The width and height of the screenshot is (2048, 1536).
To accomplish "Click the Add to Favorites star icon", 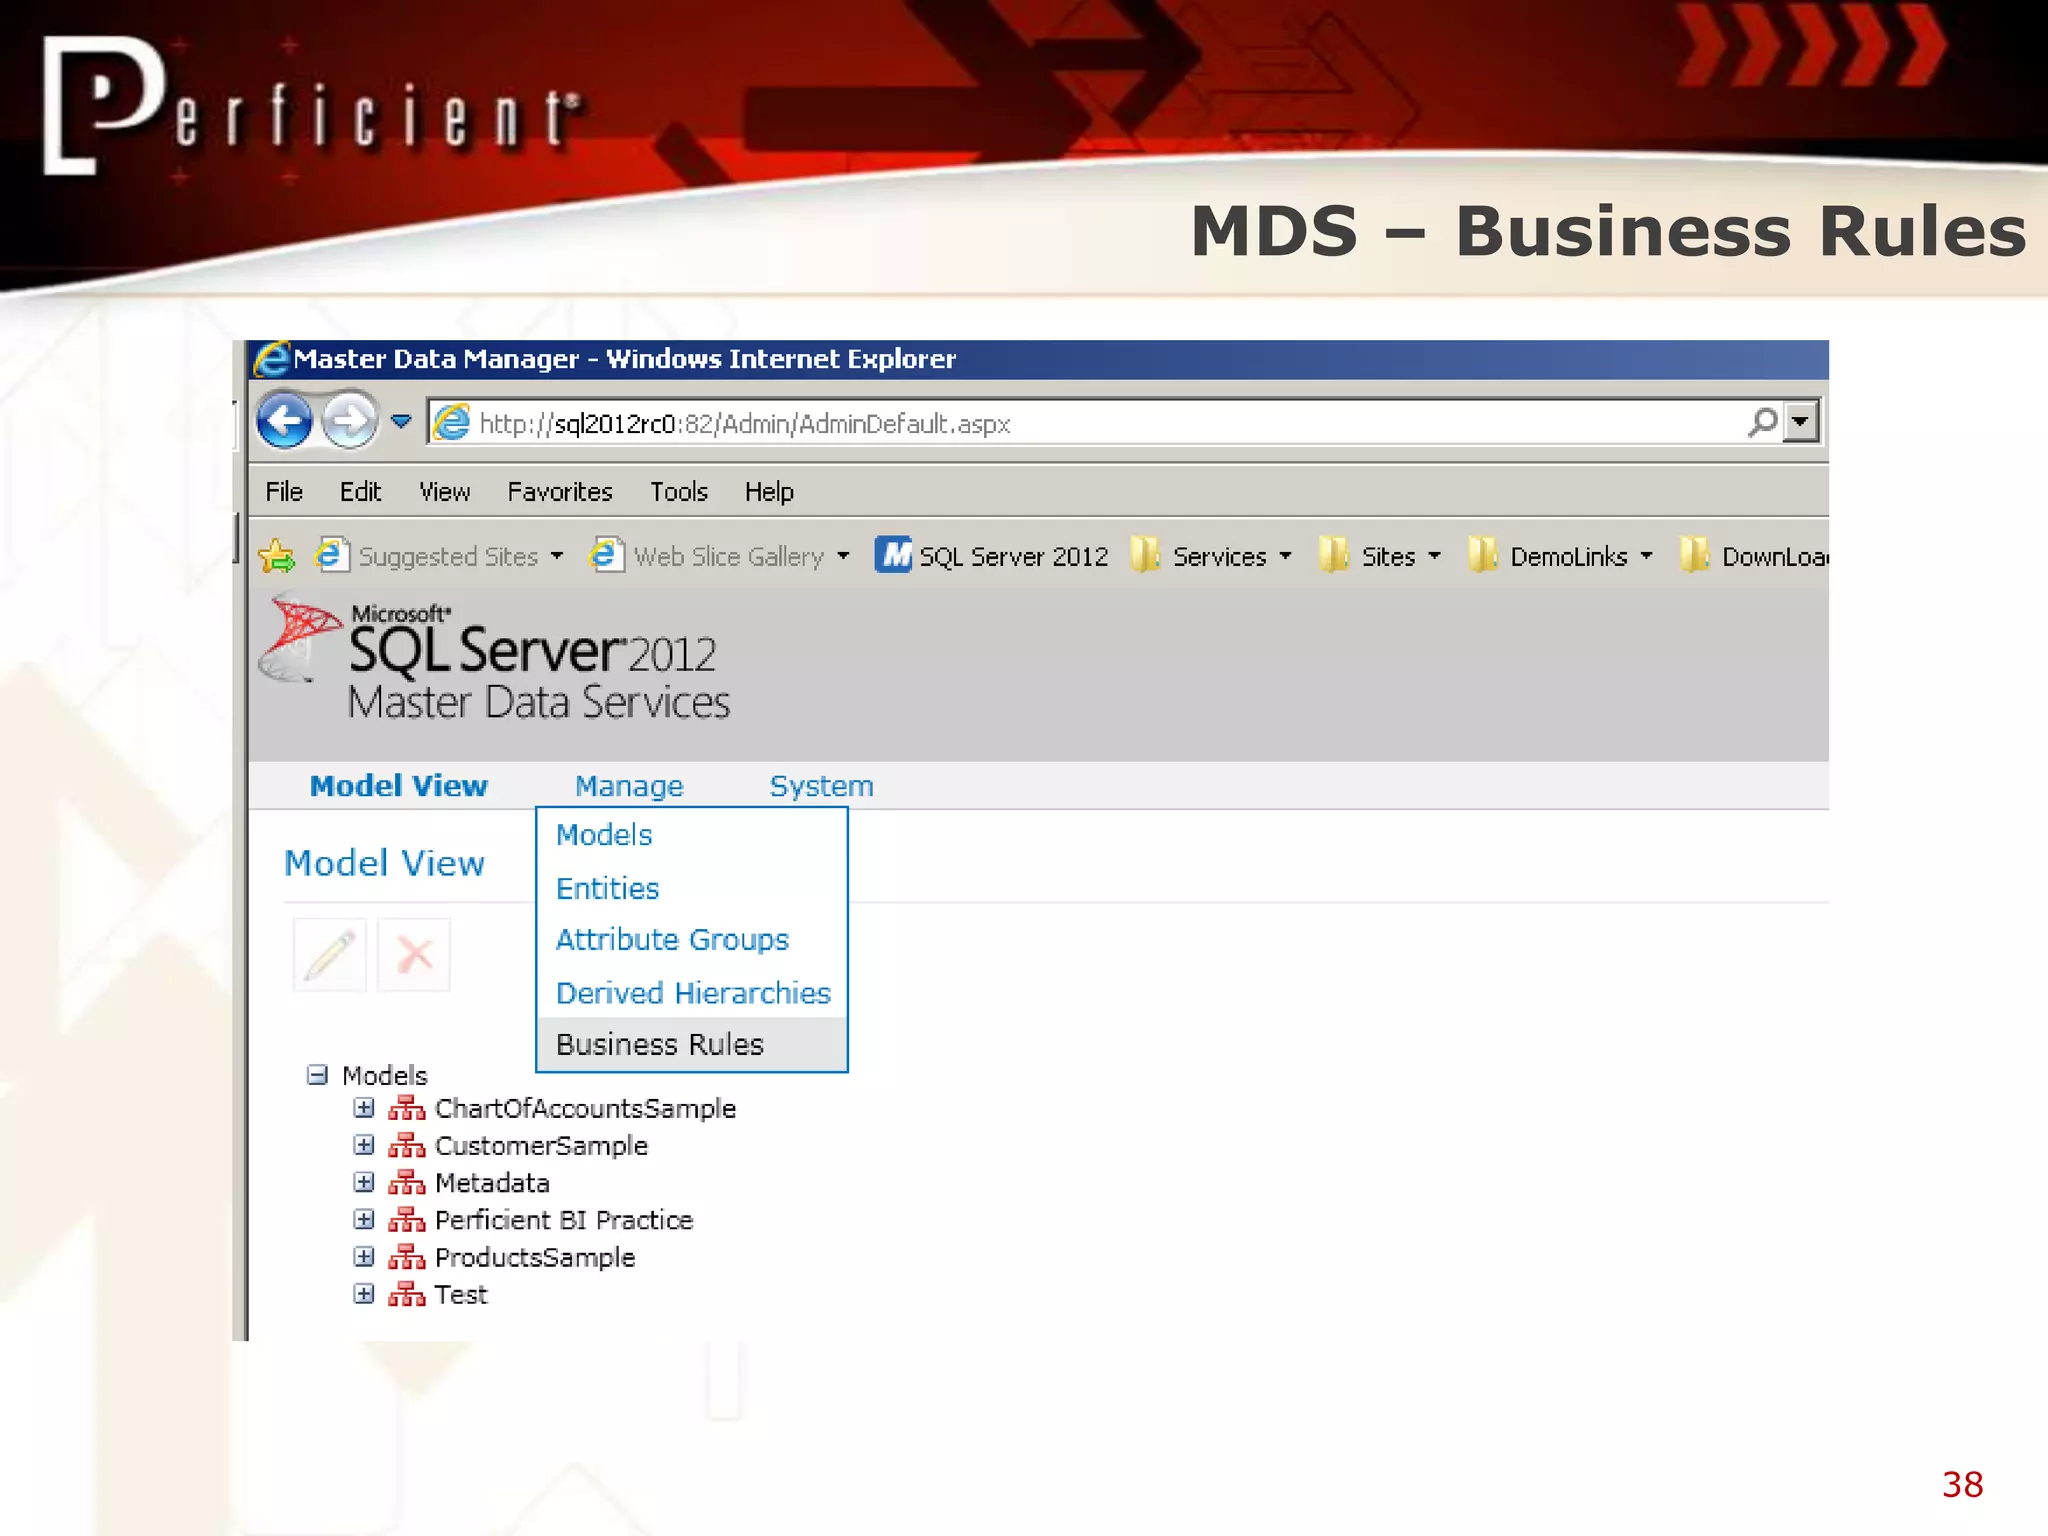I will click(x=277, y=556).
